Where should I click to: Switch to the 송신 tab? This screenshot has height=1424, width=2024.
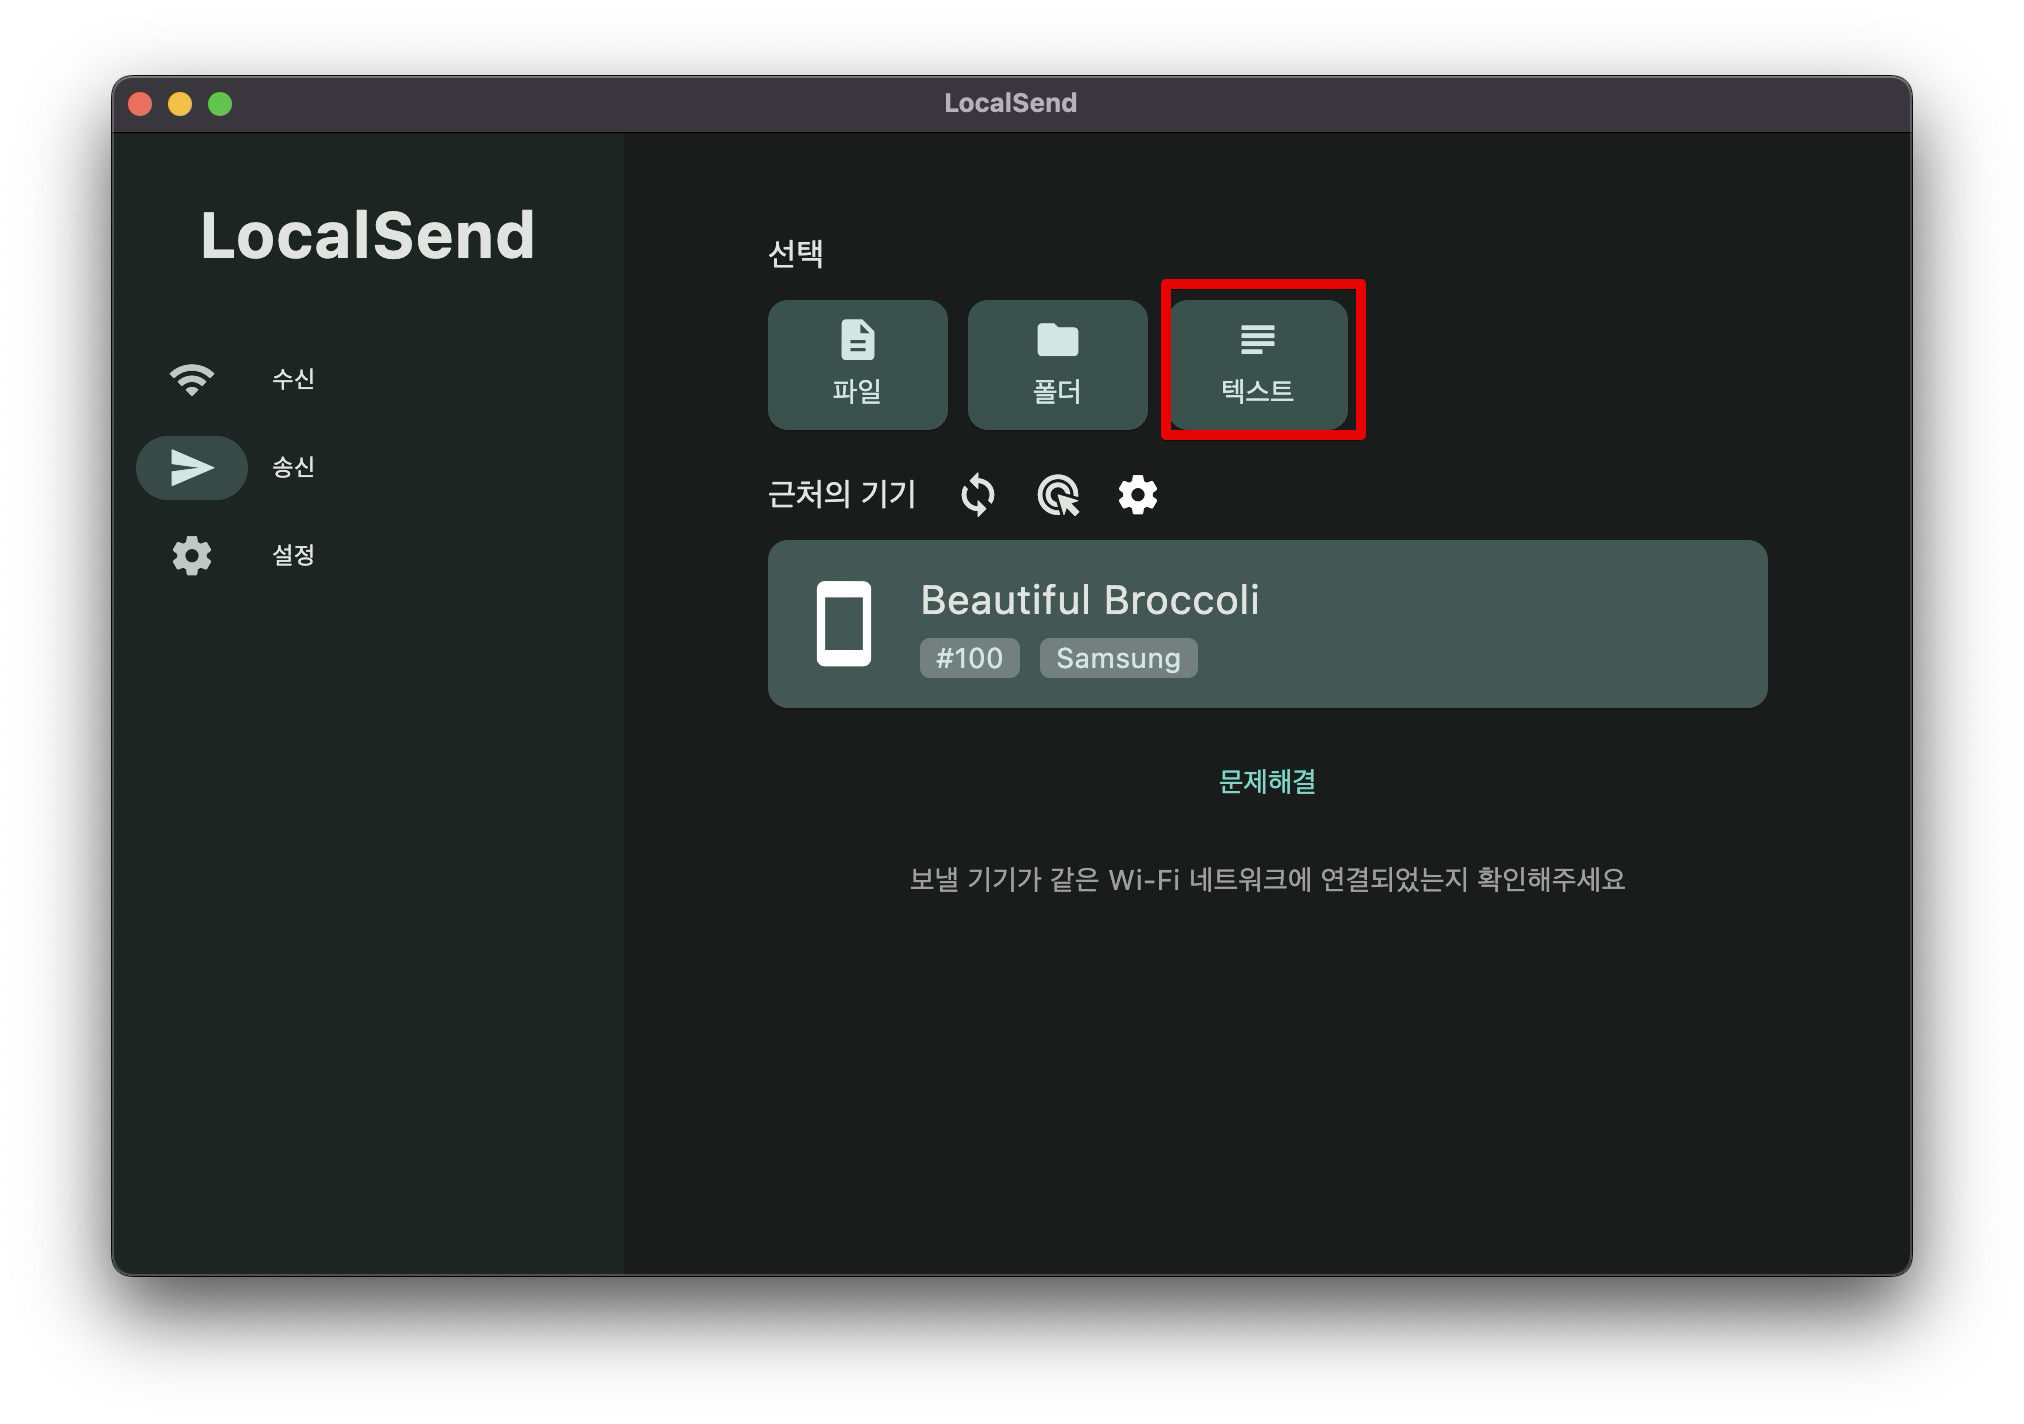pos(293,468)
